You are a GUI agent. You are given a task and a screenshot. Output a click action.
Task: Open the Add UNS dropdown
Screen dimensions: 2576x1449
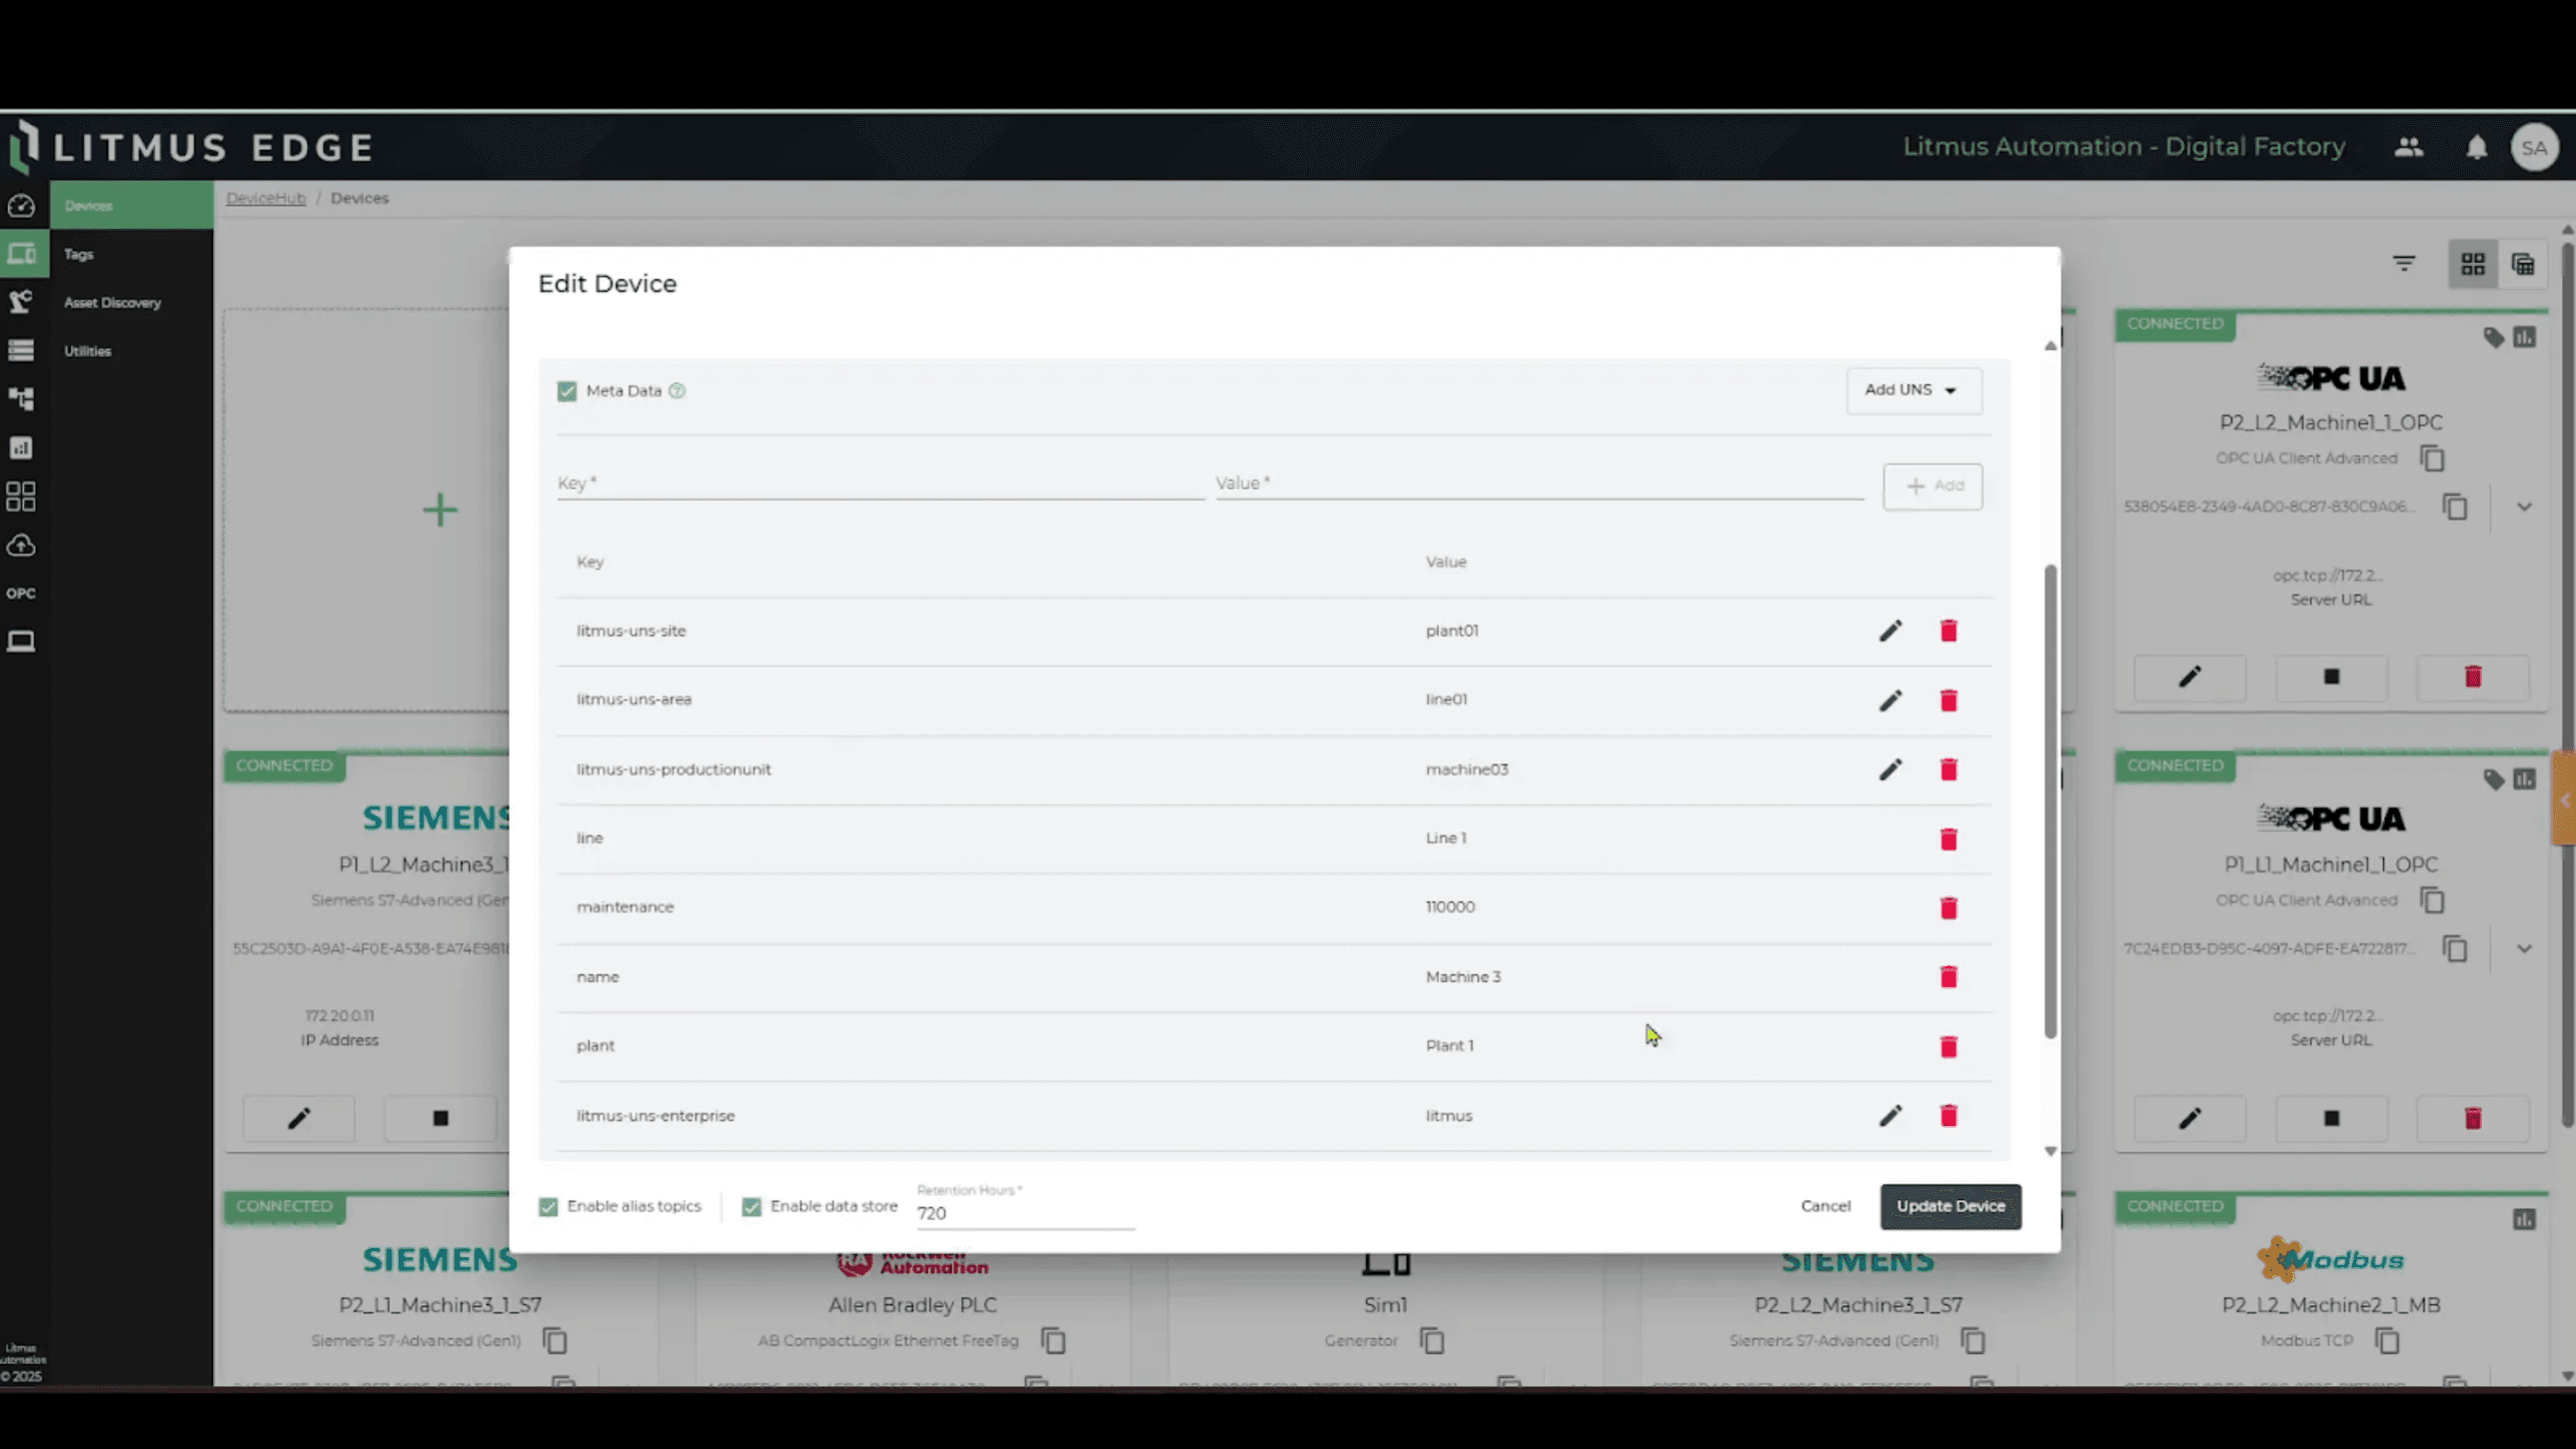coord(1912,390)
